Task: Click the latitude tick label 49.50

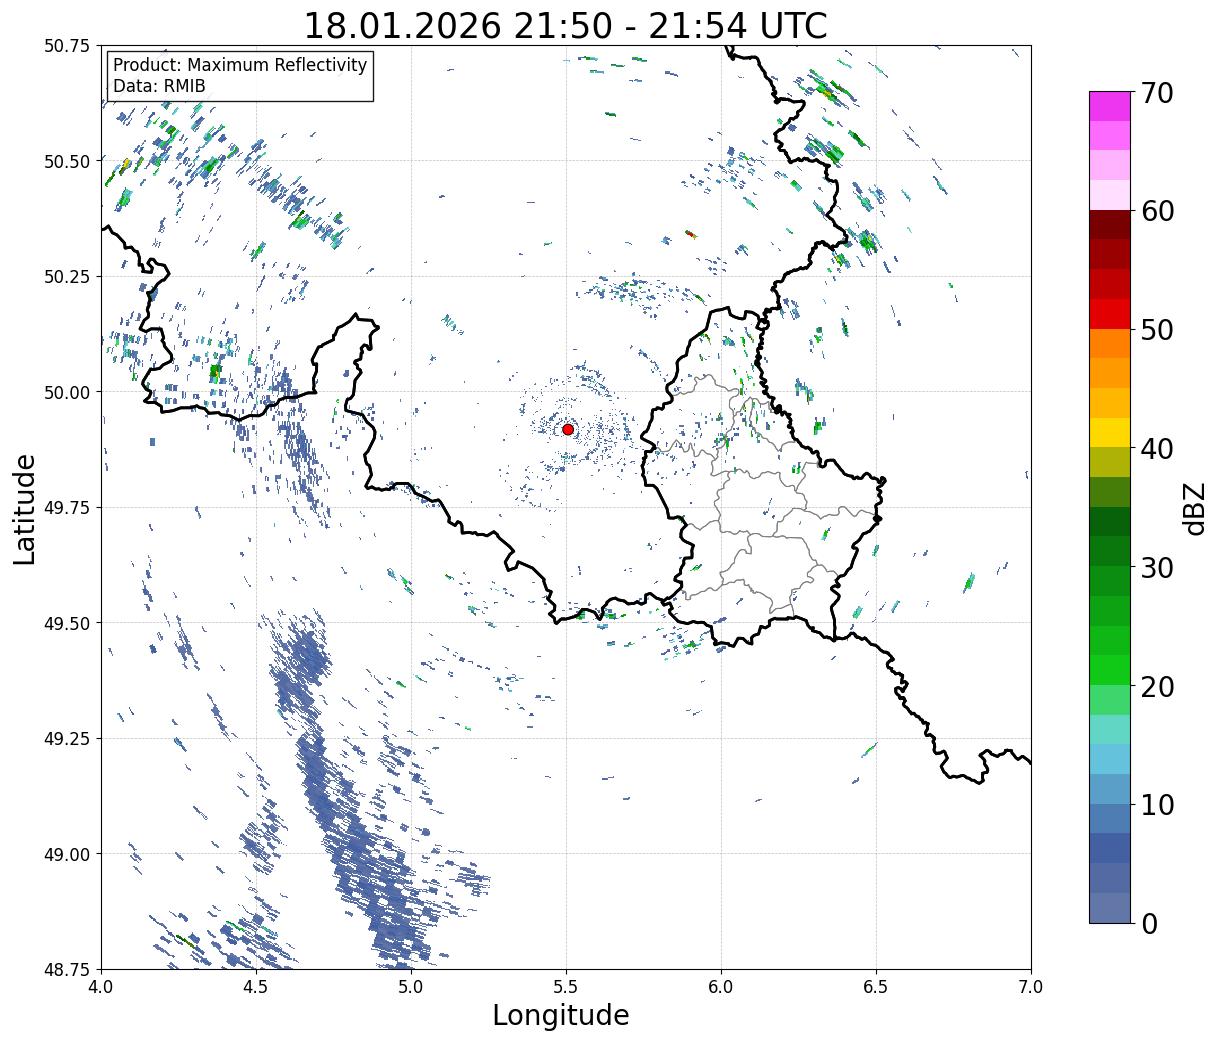Action: point(67,623)
